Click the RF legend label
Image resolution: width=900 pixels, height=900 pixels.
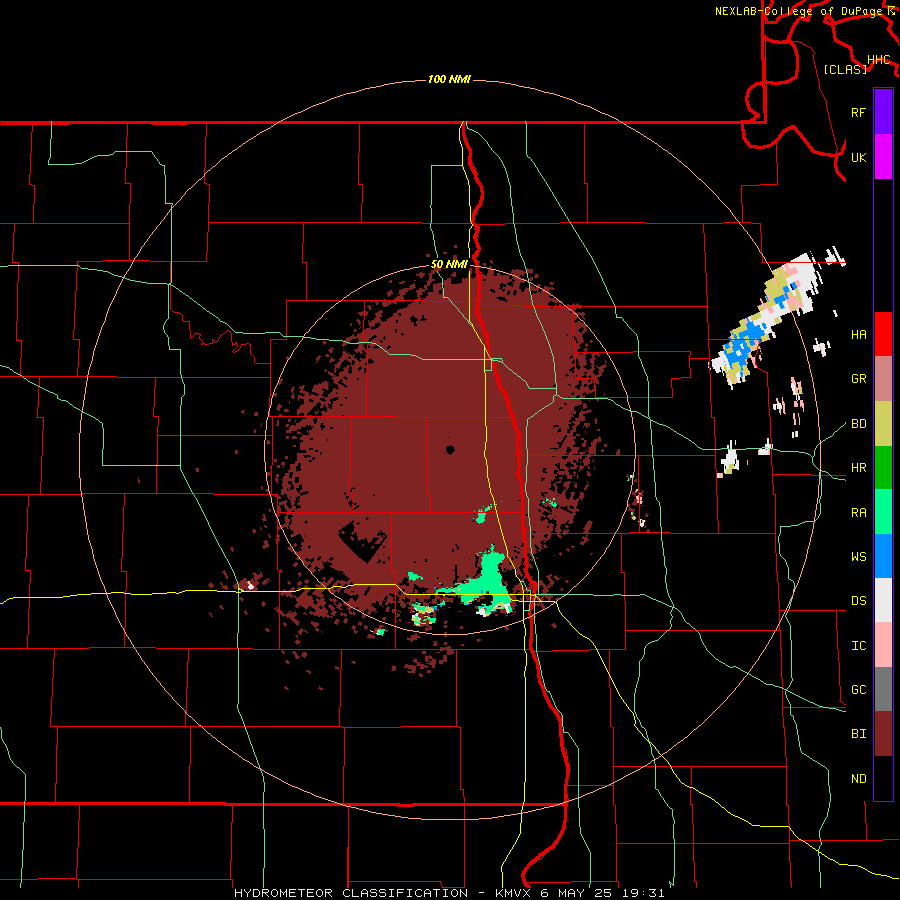point(859,112)
